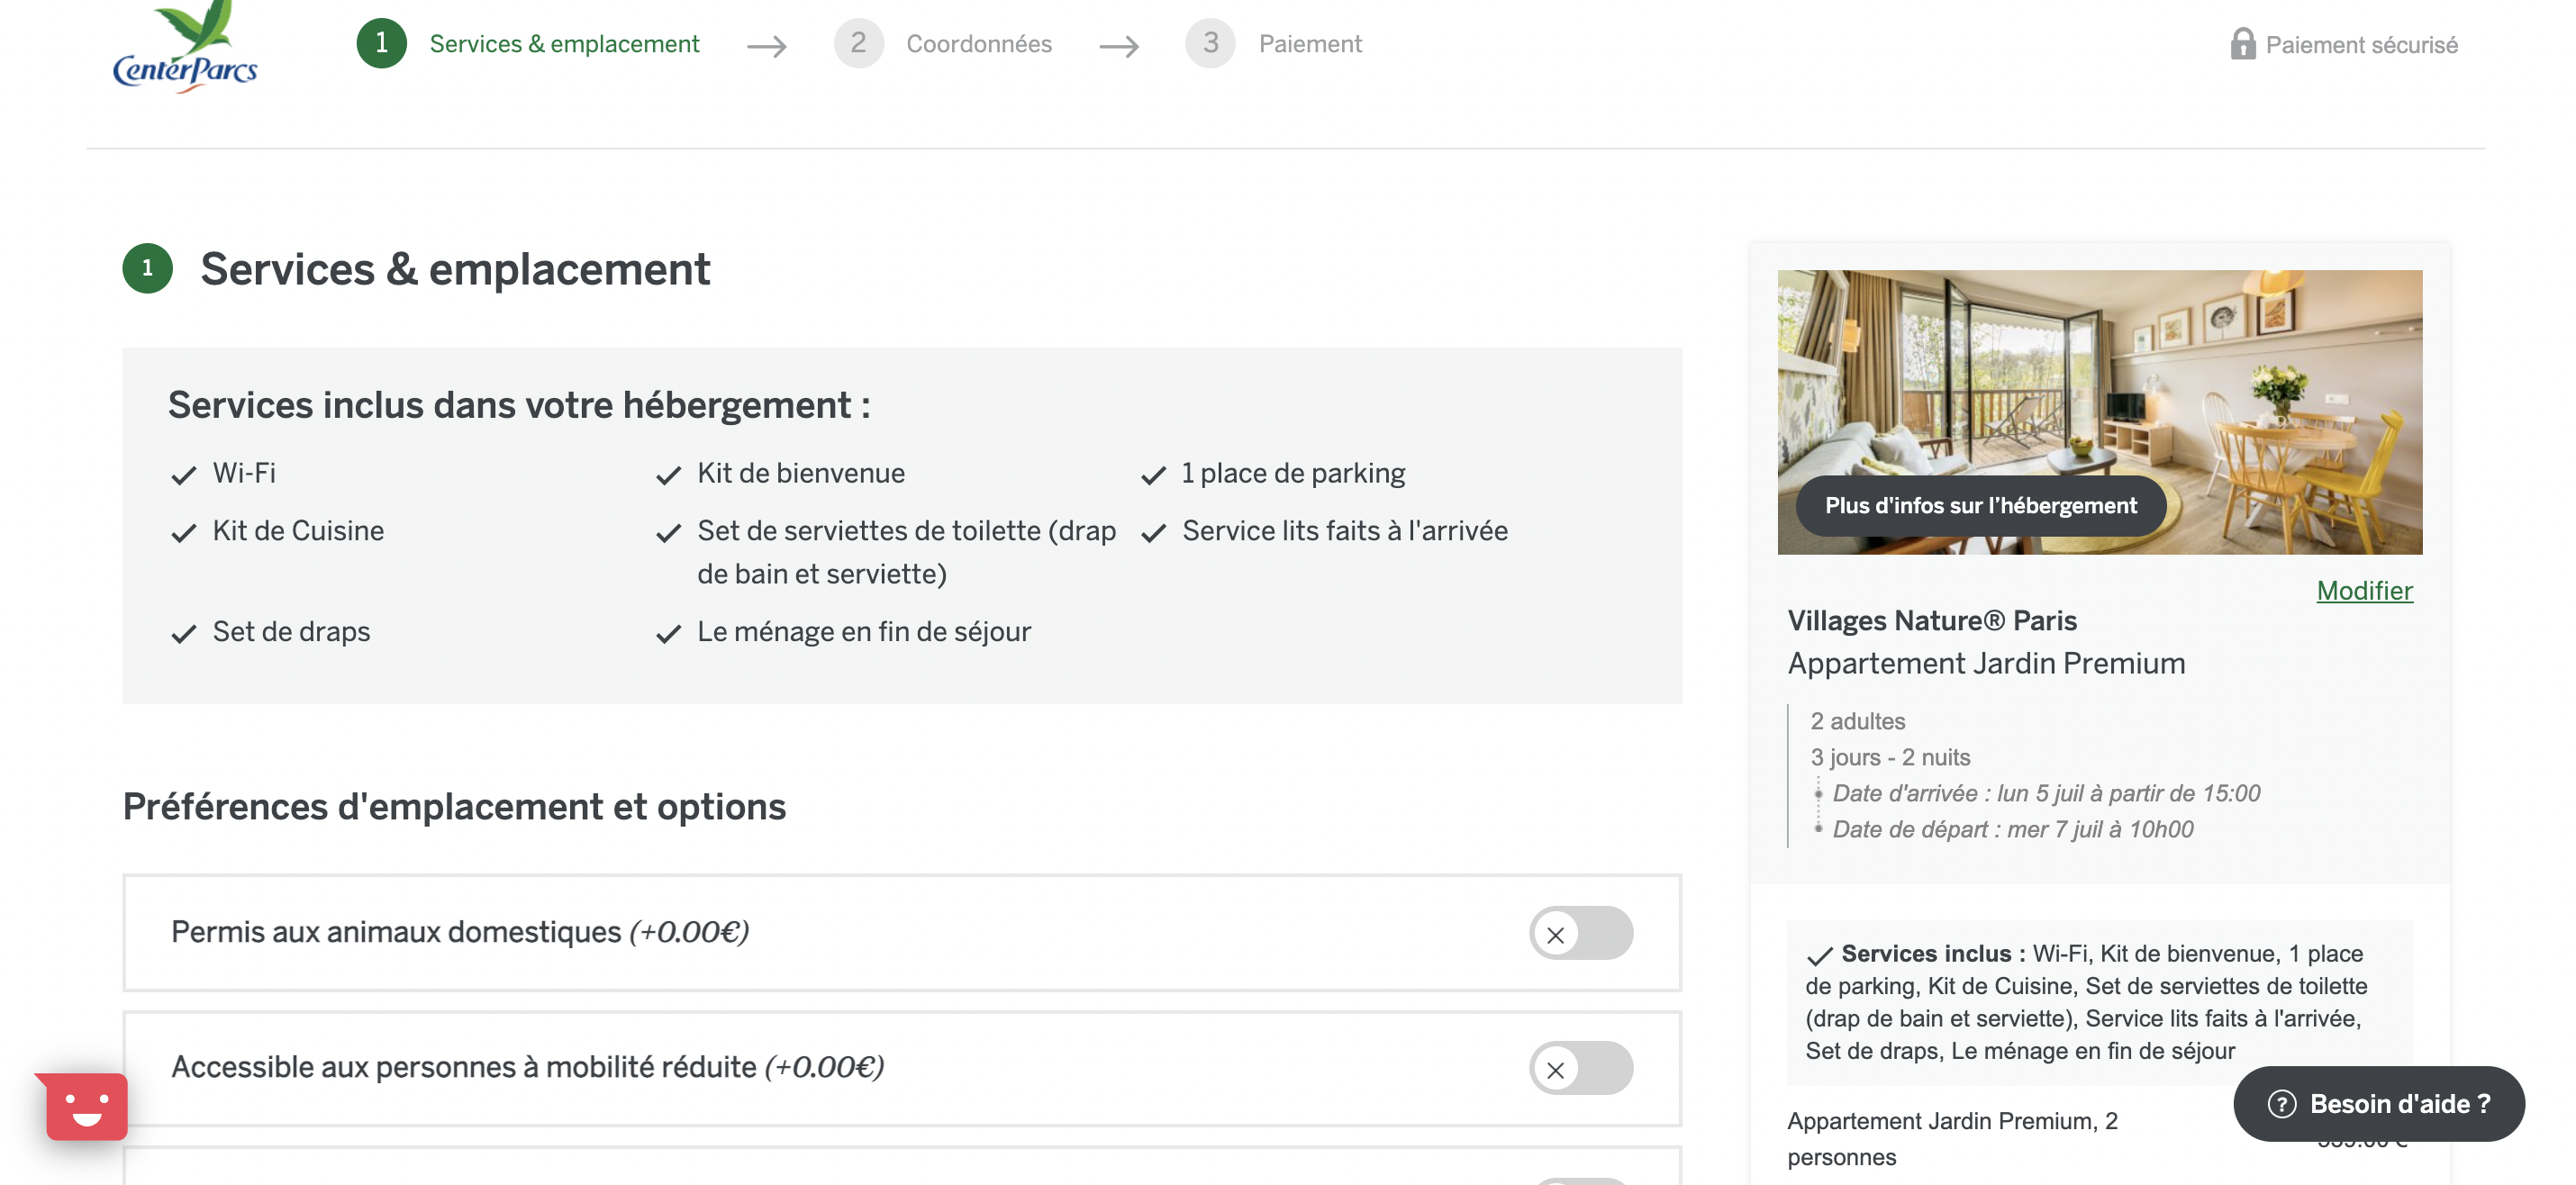The width and height of the screenshot is (2576, 1185).
Task: Click the step 3 circle icon
Action: point(1210,43)
